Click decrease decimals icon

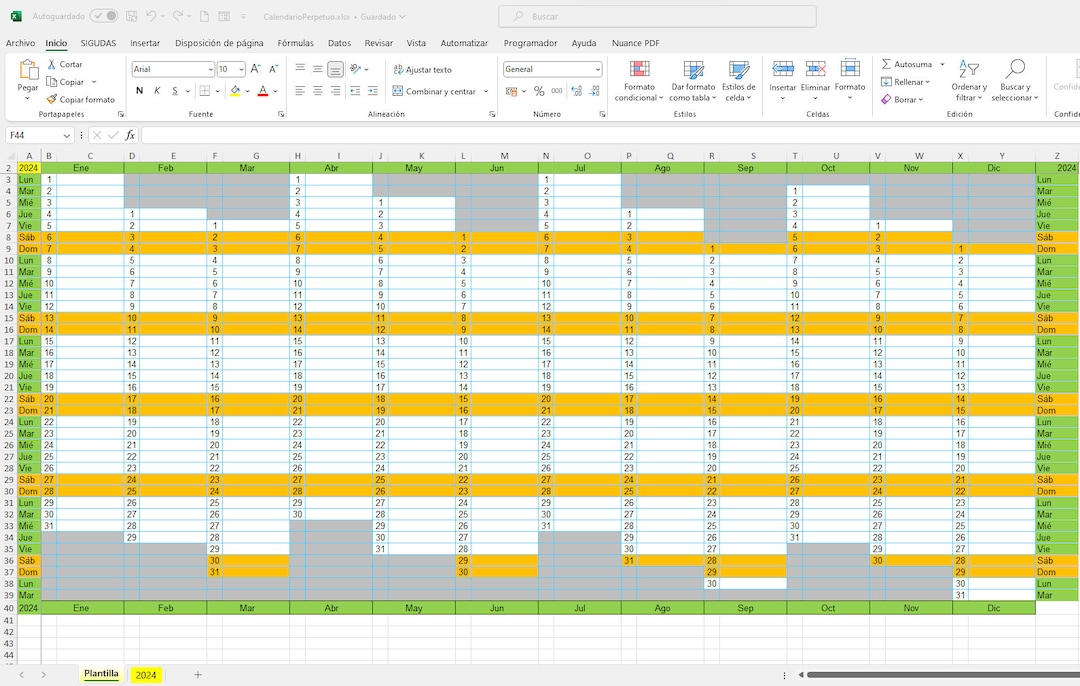(x=595, y=91)
